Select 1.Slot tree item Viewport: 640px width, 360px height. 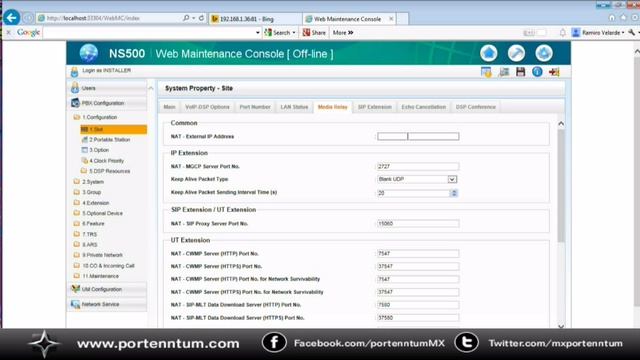(113, 129)
